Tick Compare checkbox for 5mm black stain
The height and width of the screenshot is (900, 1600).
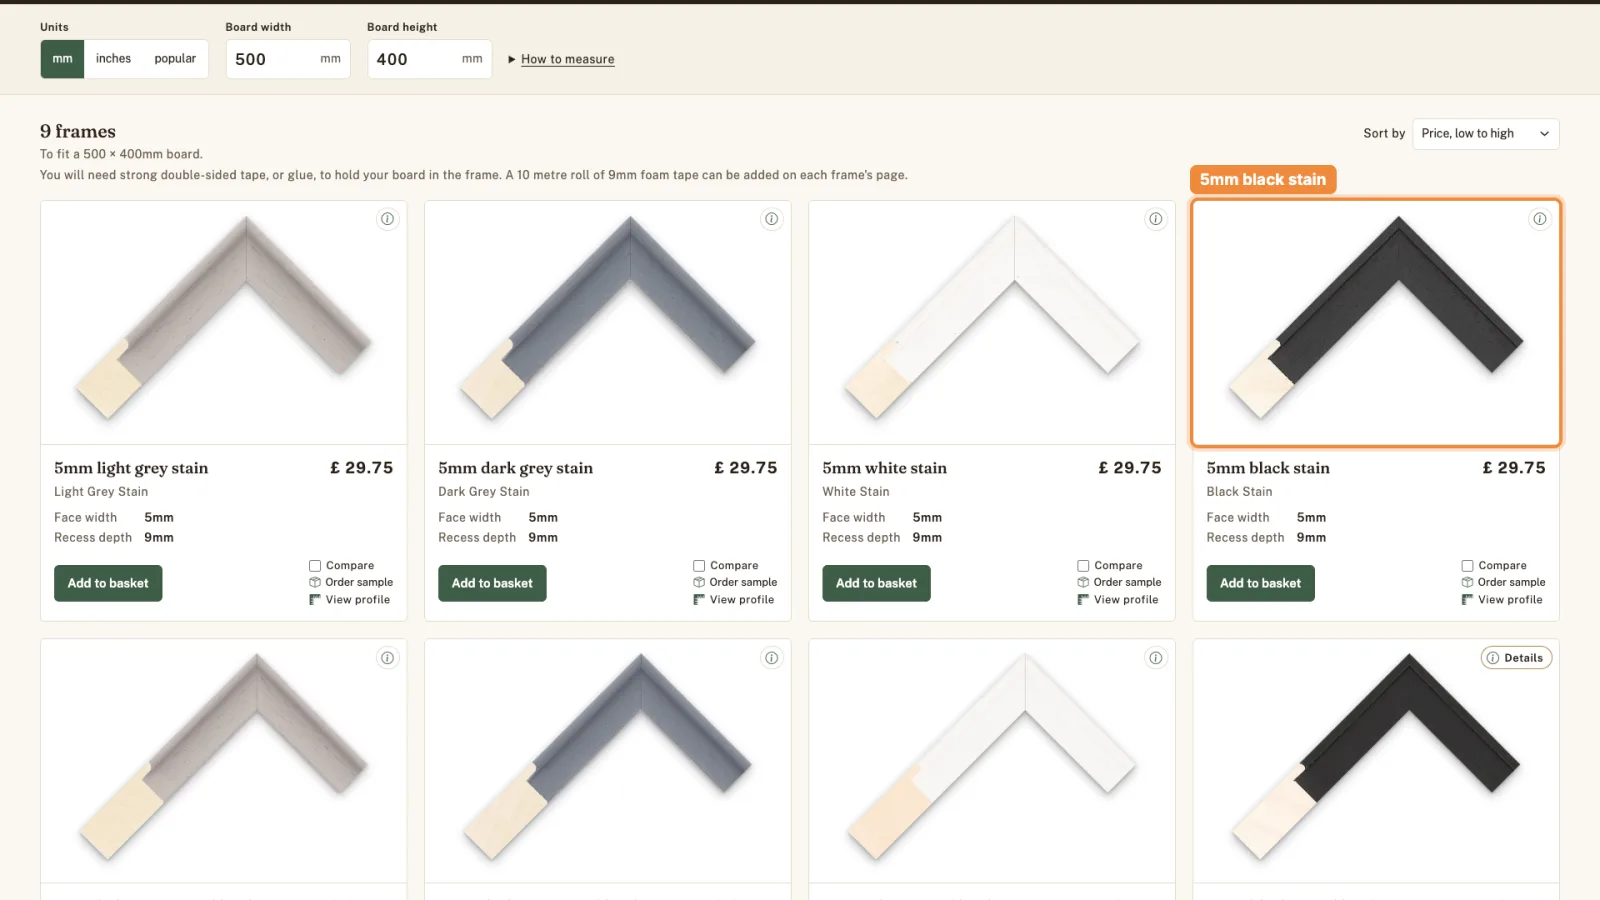[x=1467, y=566]
